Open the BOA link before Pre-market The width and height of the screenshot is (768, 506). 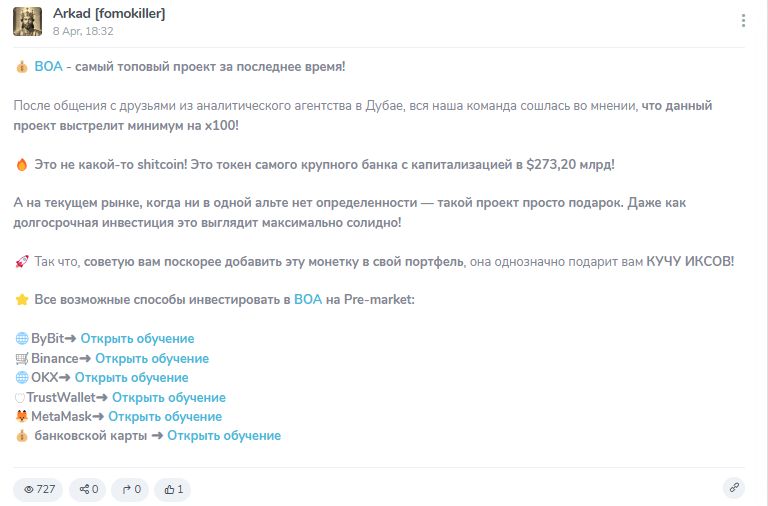click(308, 299)
